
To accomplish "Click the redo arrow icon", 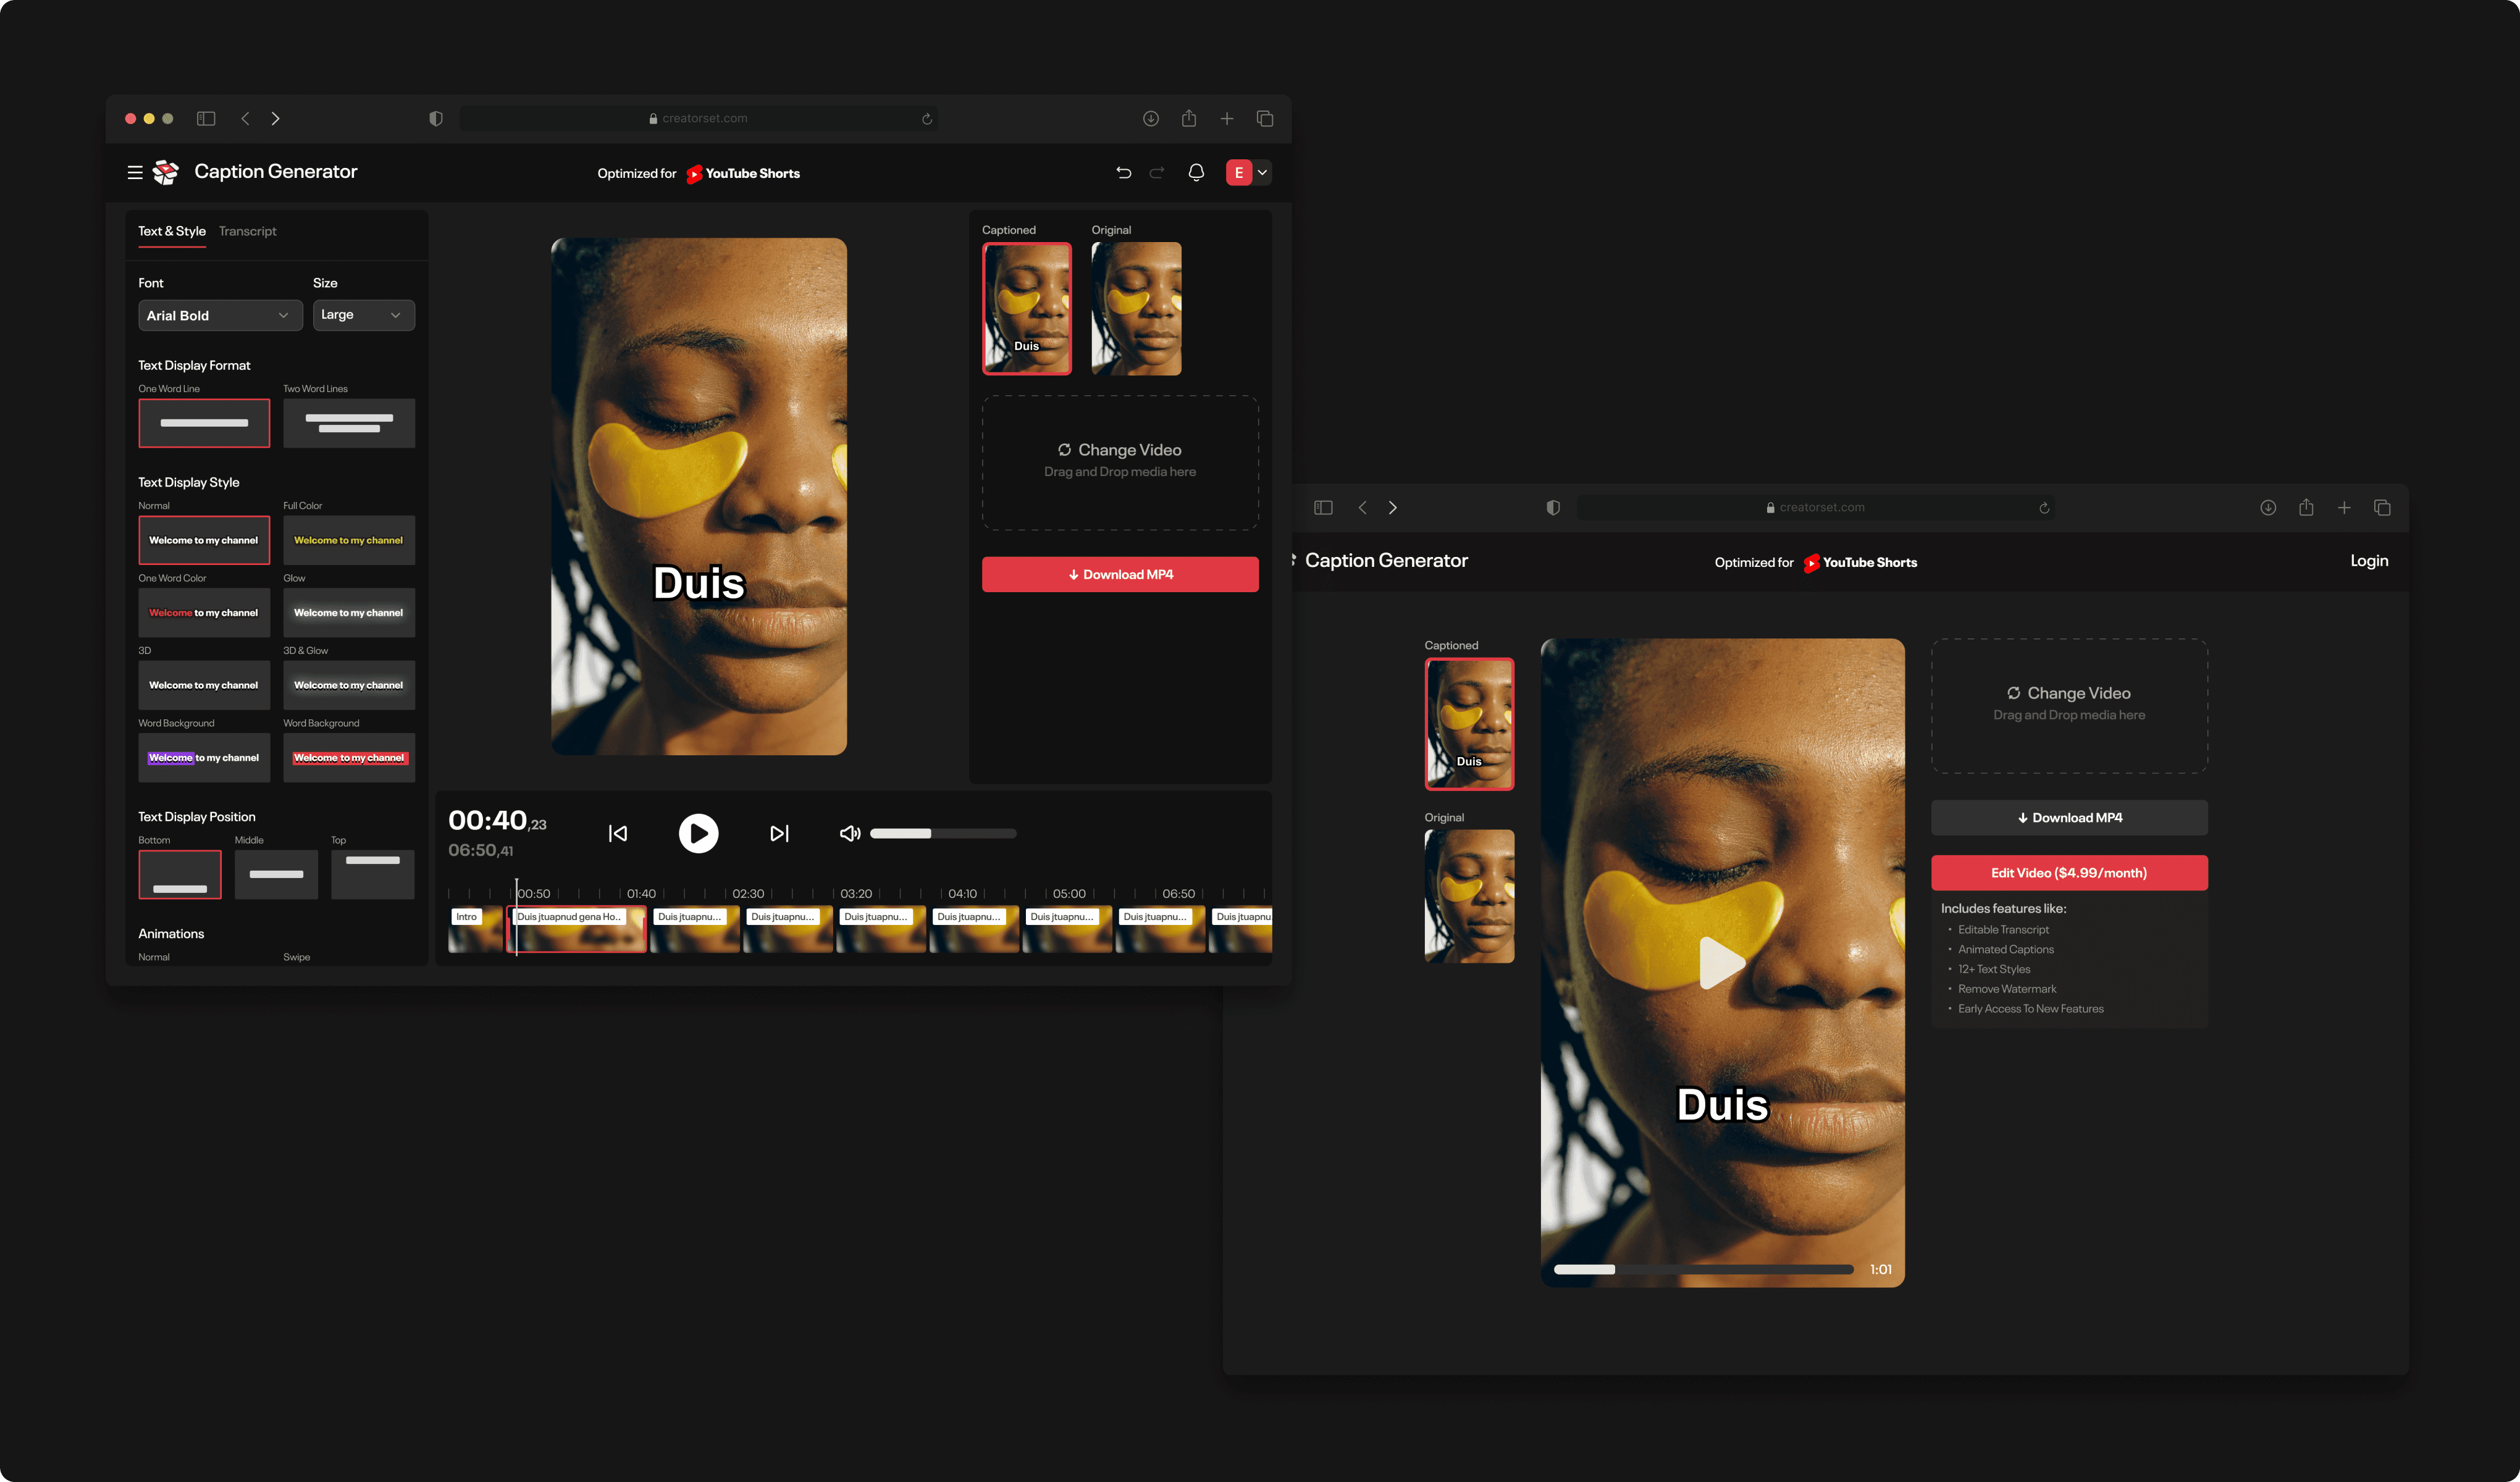I will 1157,173.
